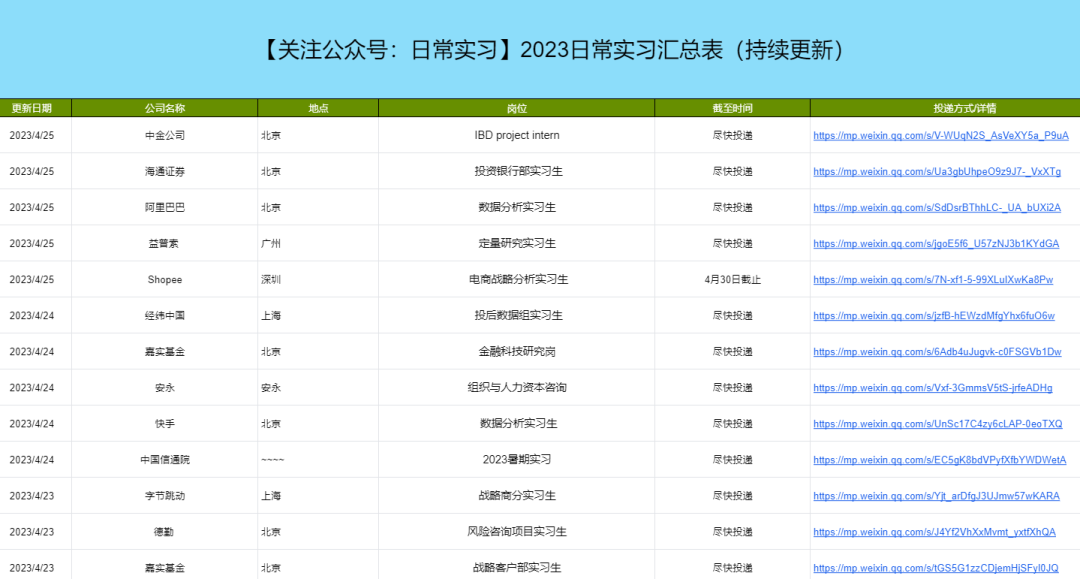Select the 中金公司 company cell

[165, 136]
